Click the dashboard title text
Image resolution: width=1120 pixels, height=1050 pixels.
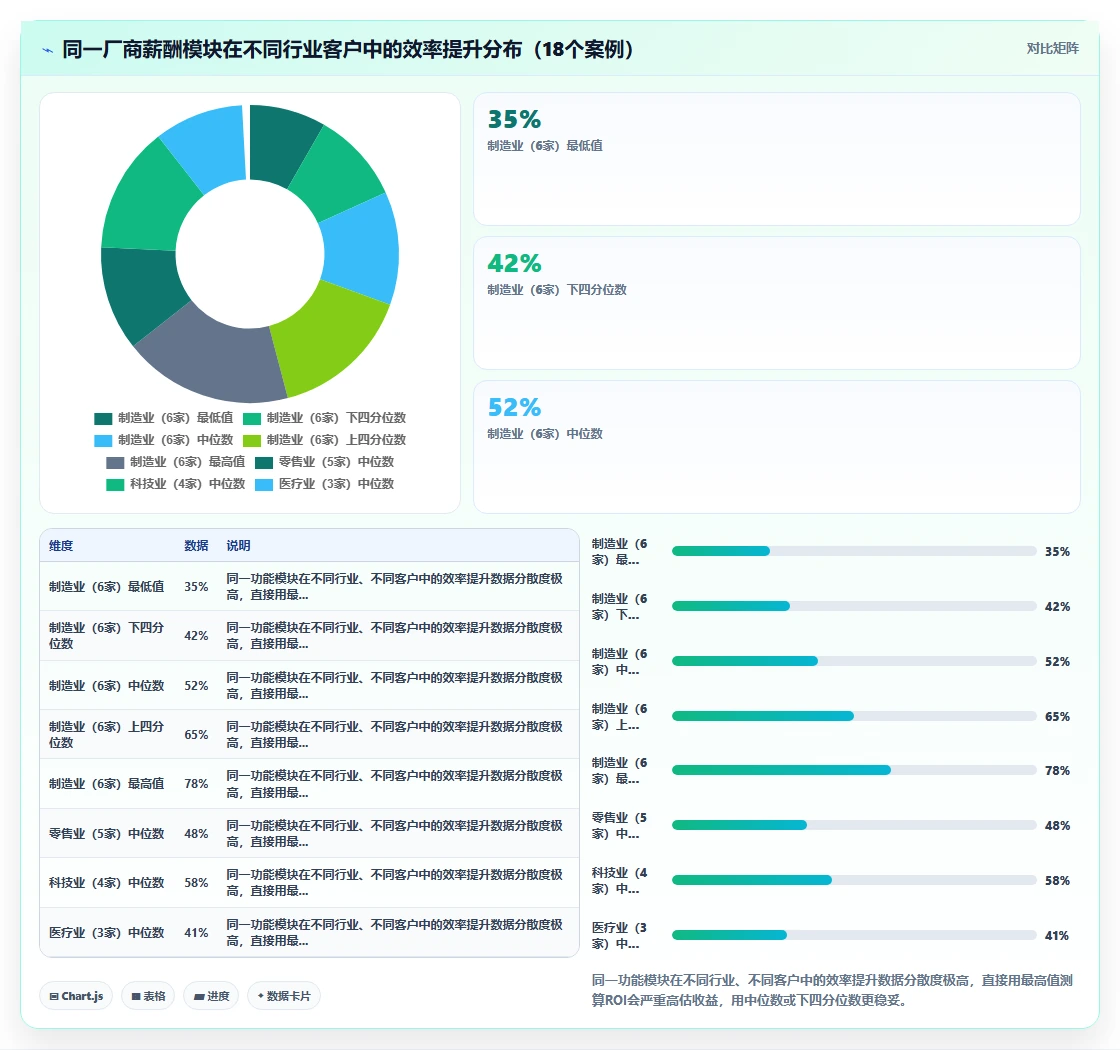348,49
